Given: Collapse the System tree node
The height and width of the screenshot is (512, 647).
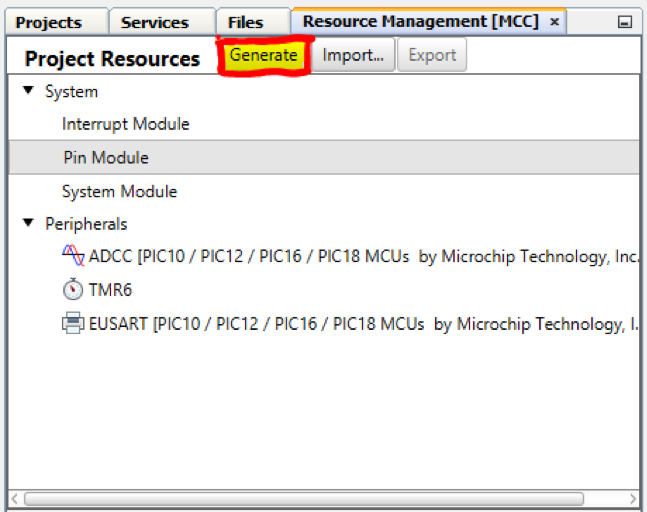Looking at the screenshot, I should (x=28, y=91).
